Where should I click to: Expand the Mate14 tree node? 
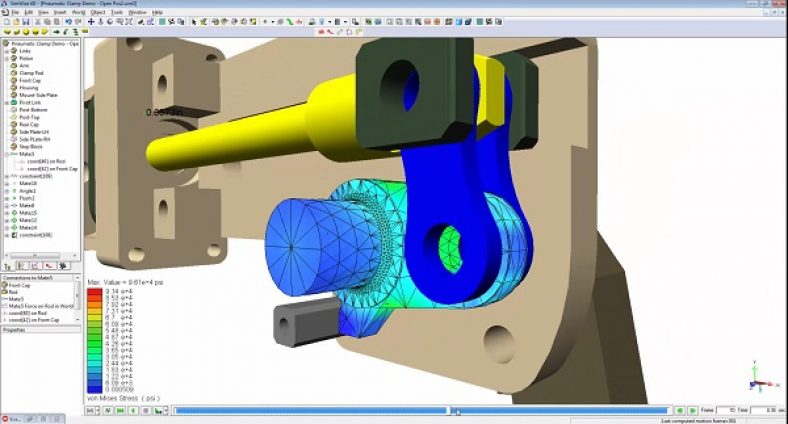click(7, 228)
